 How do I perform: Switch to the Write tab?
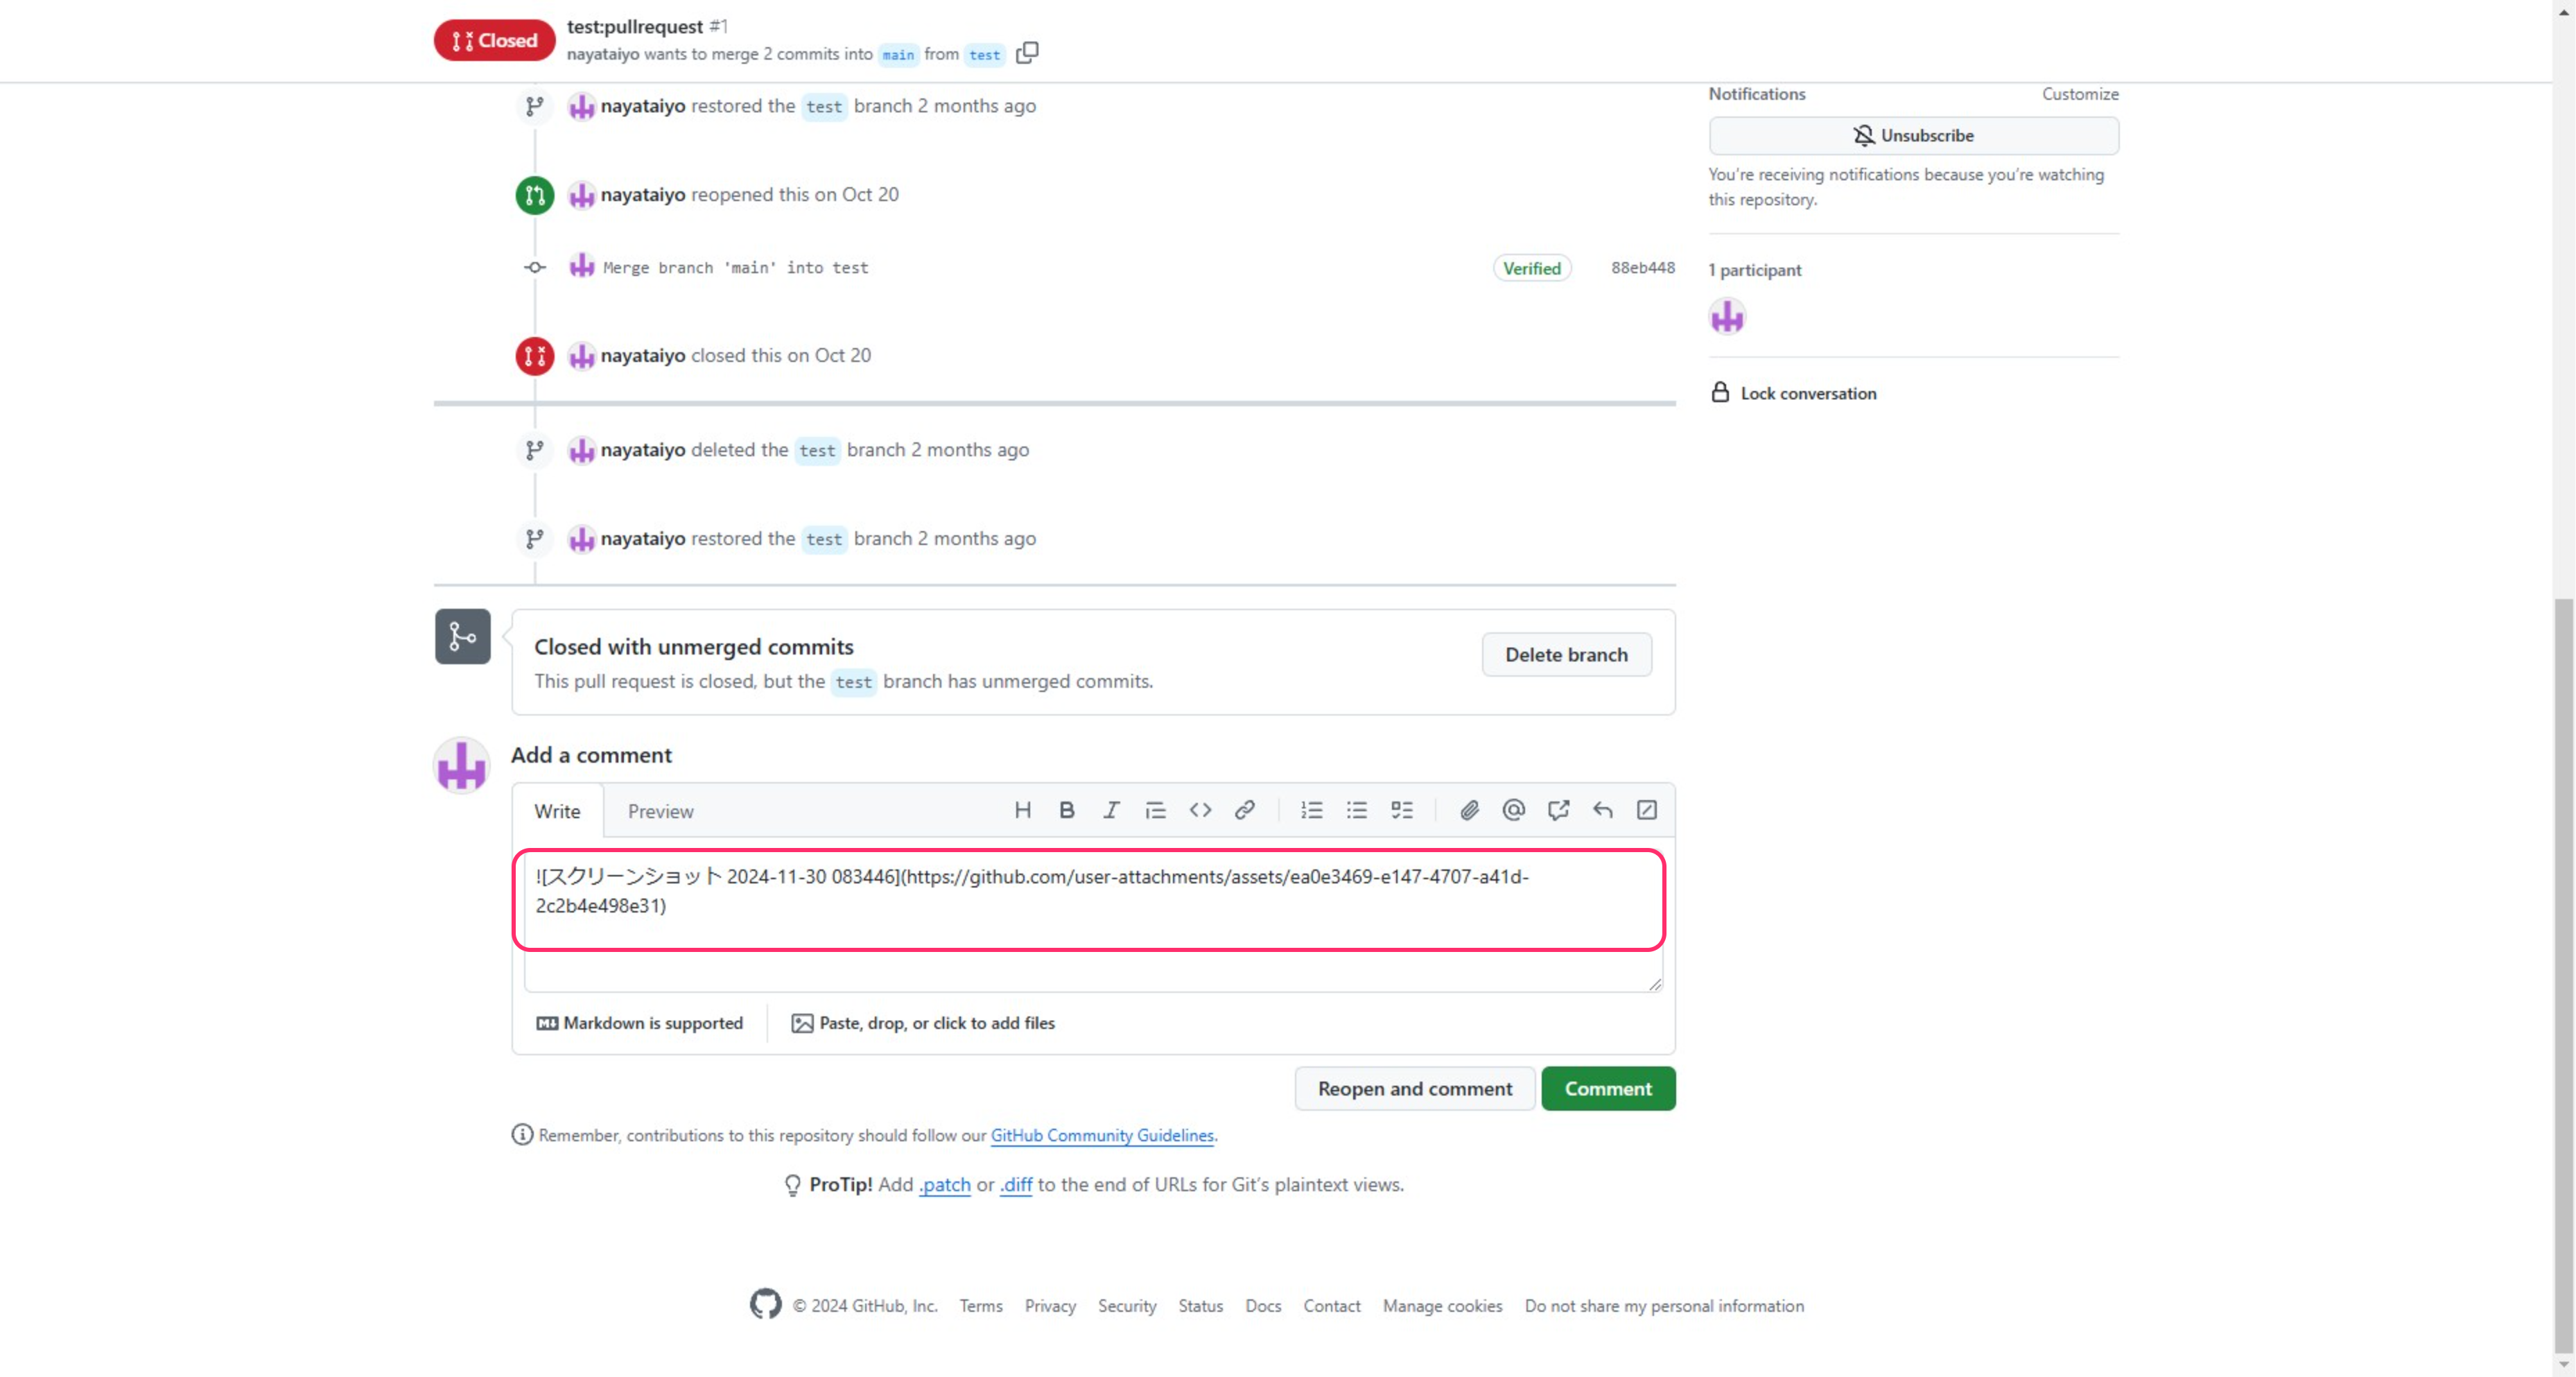pyautogui.click(x=557, y=811)
